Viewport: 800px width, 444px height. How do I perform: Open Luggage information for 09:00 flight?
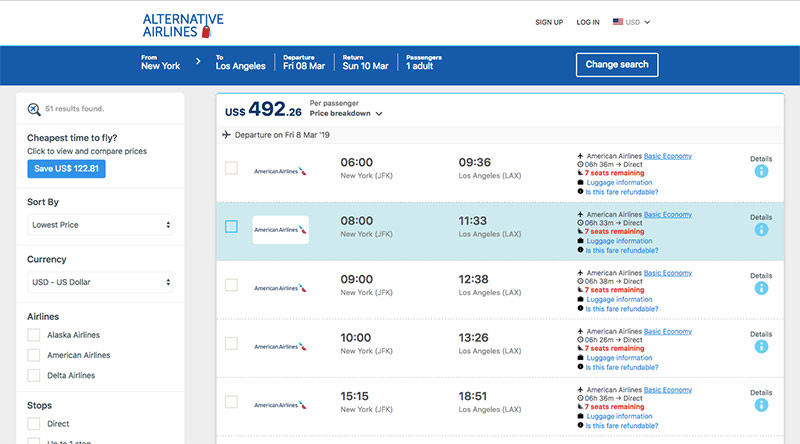point(619,300)
